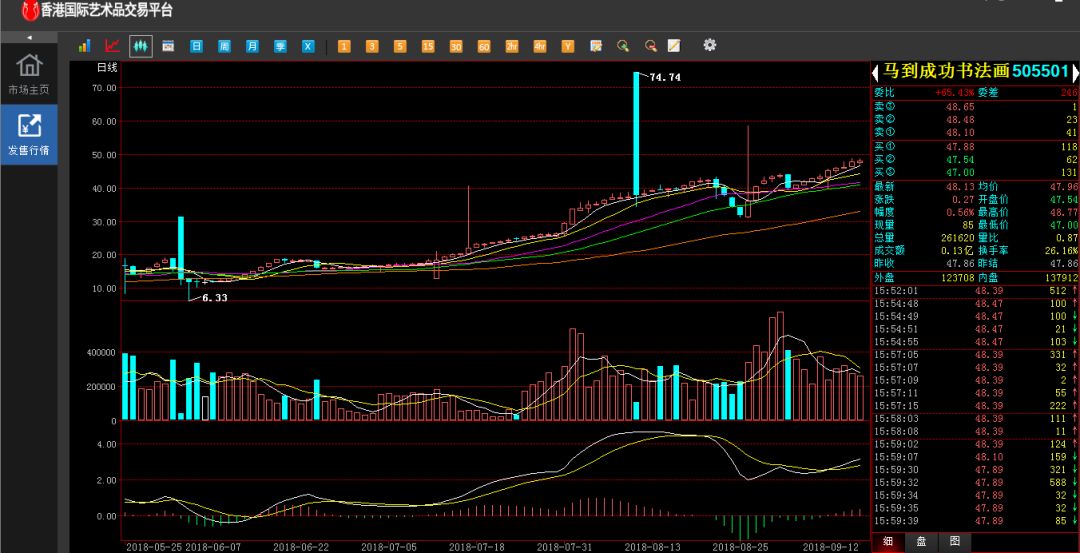Select the 卖② 48.48 ask row
Viewport: 1080px width, 553px height.
pos(975,119)
